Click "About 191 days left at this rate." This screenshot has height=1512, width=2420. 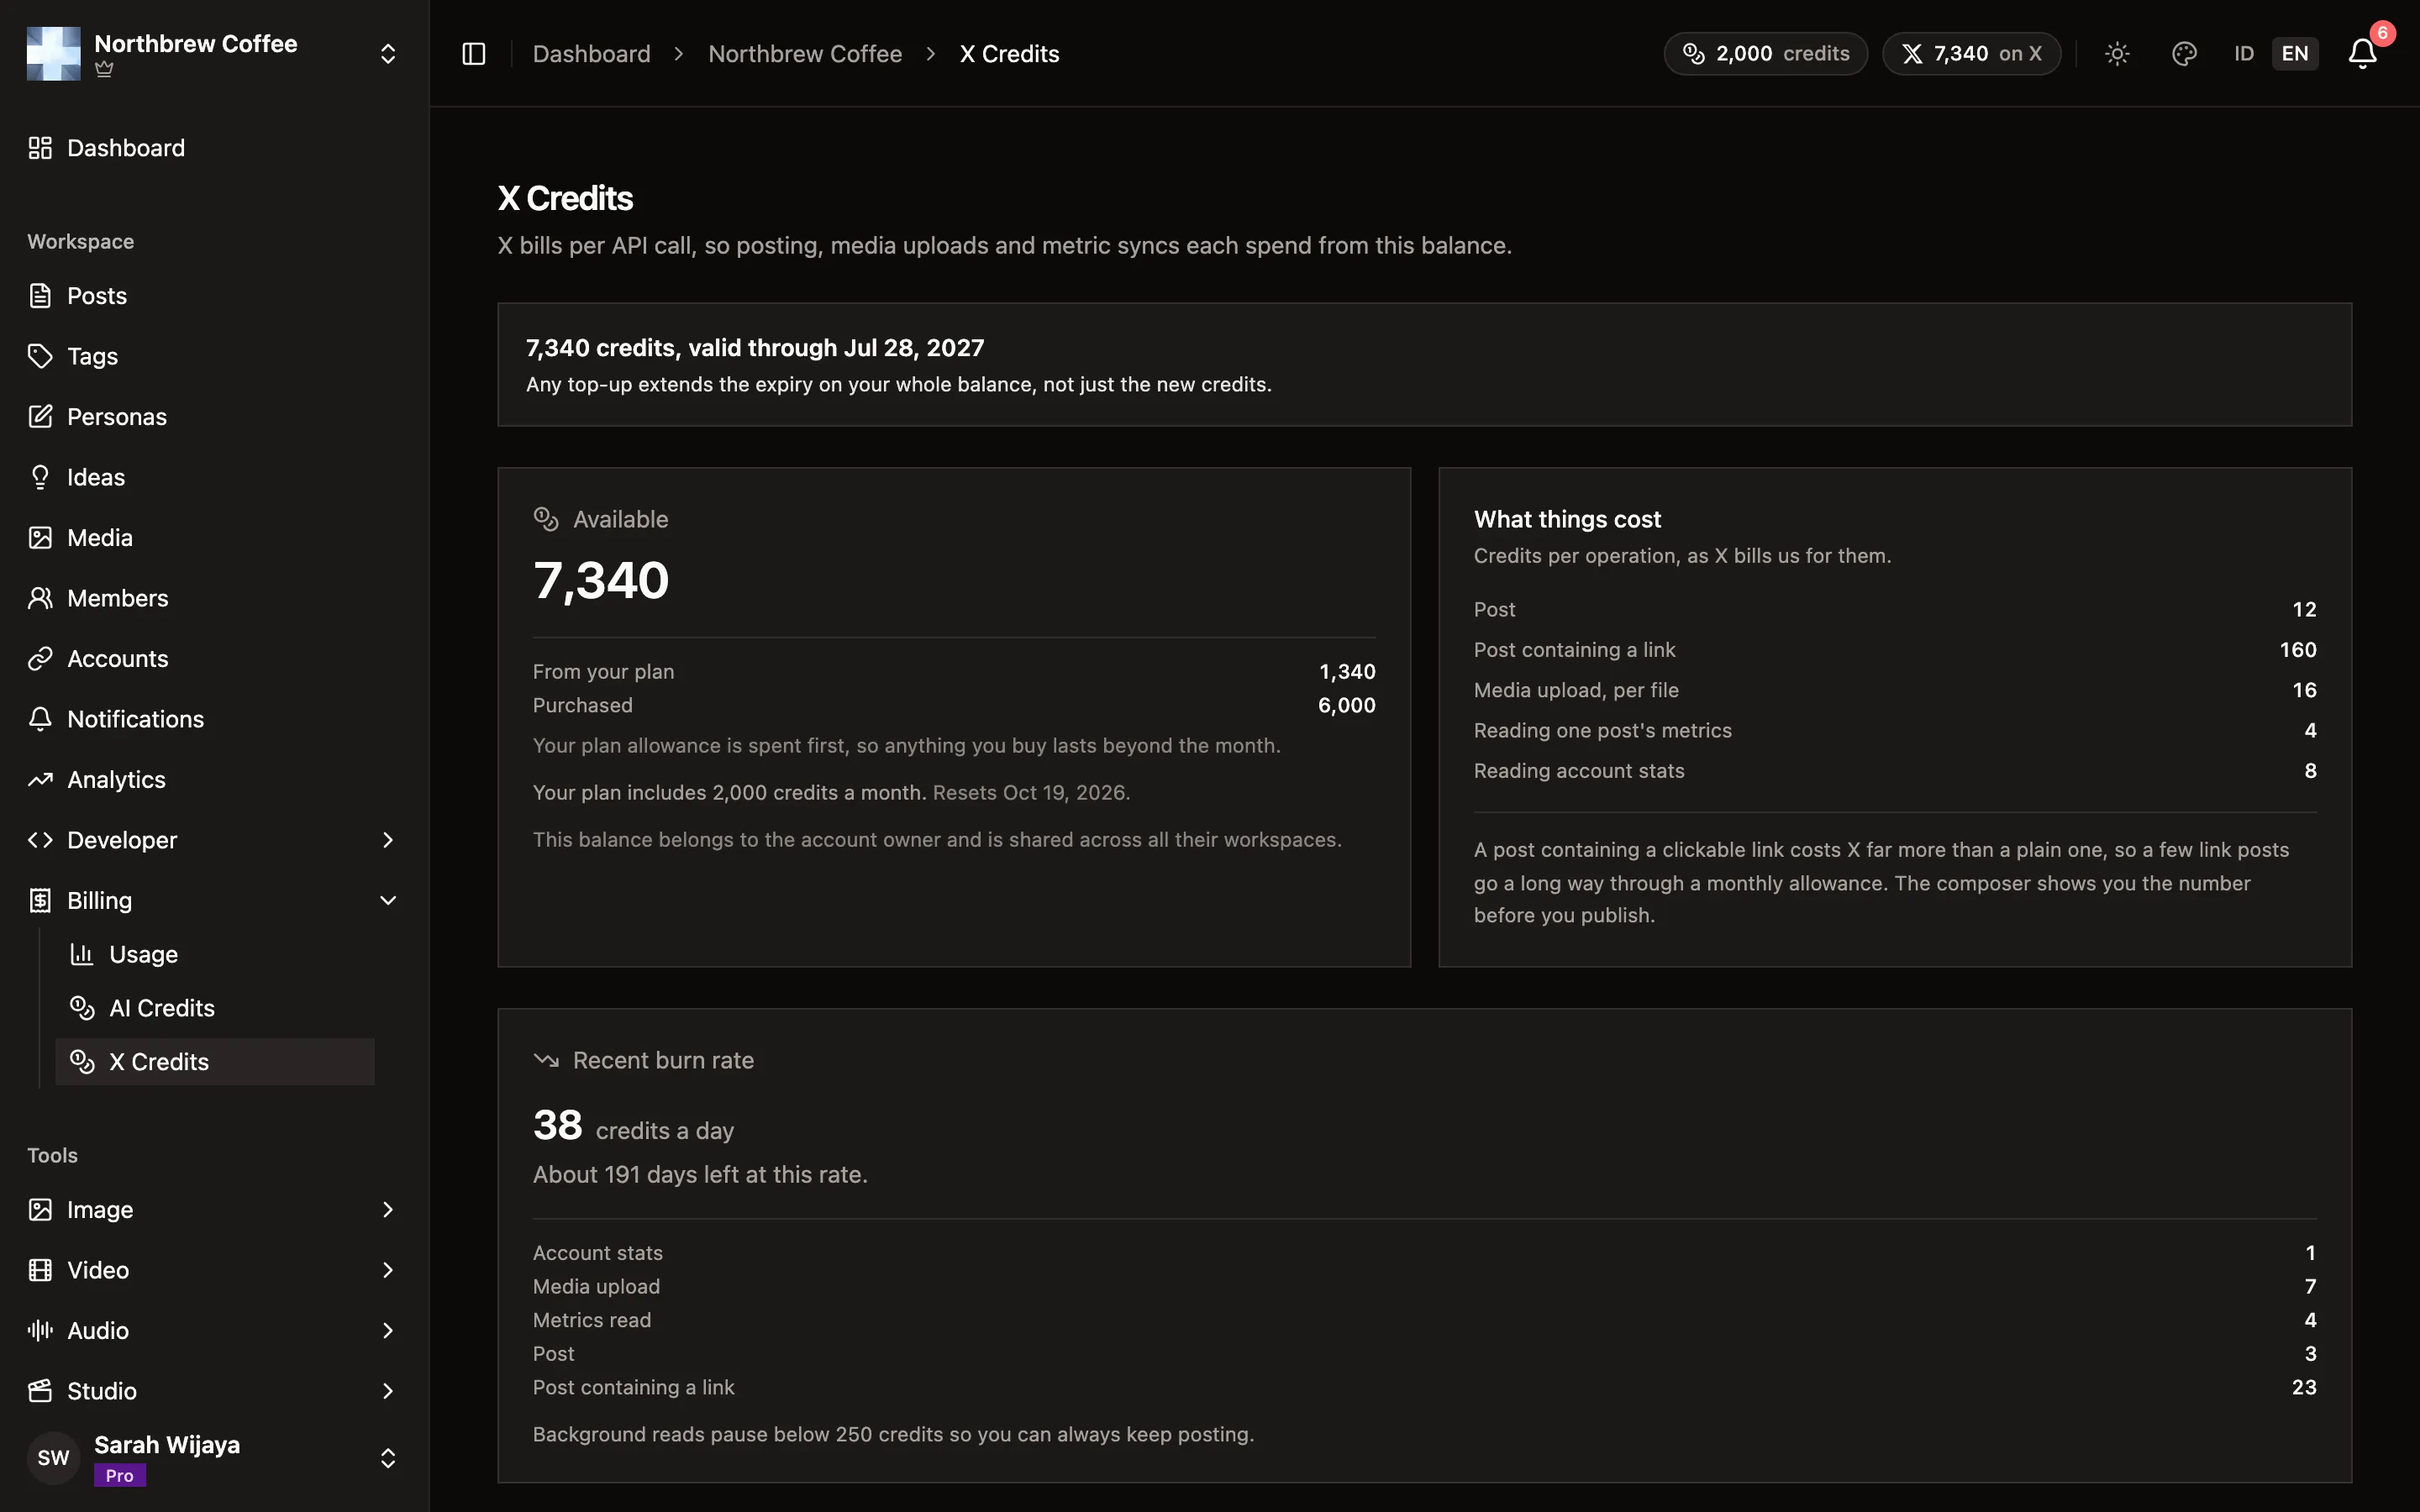(700, 1175)
